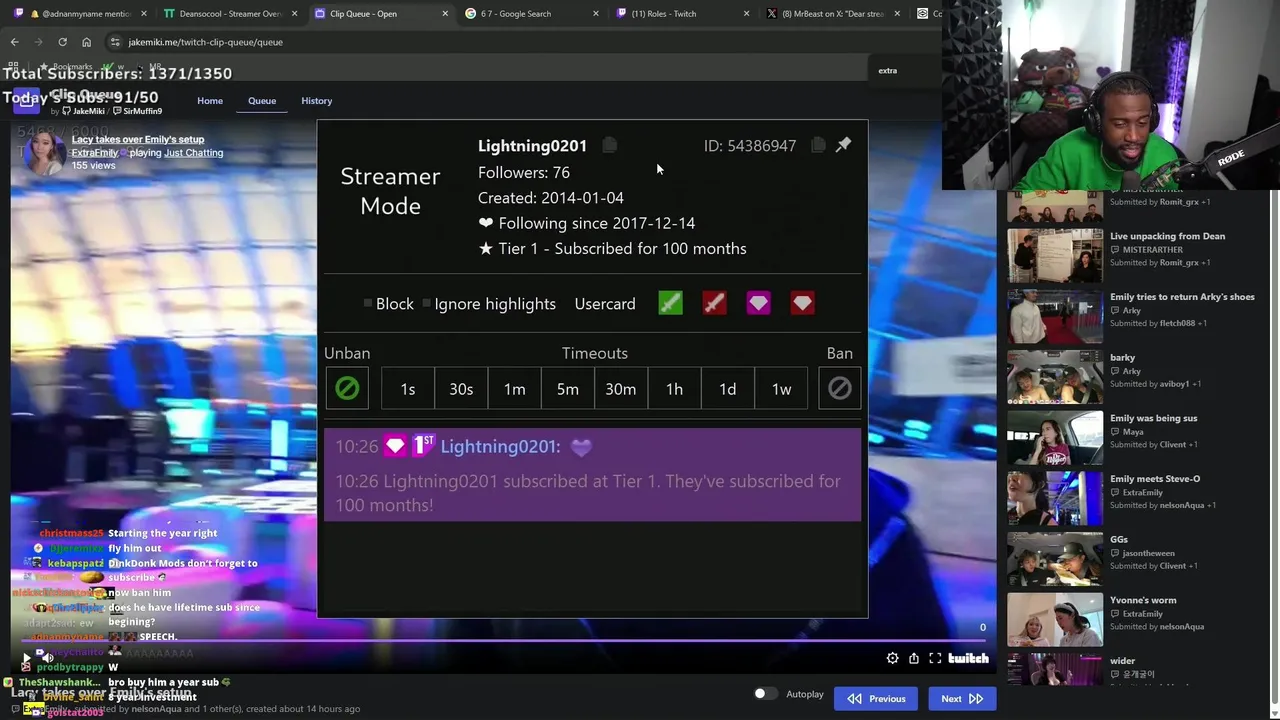
Task: Apply a 1d timeout
Action: click(x=728, y=389)
